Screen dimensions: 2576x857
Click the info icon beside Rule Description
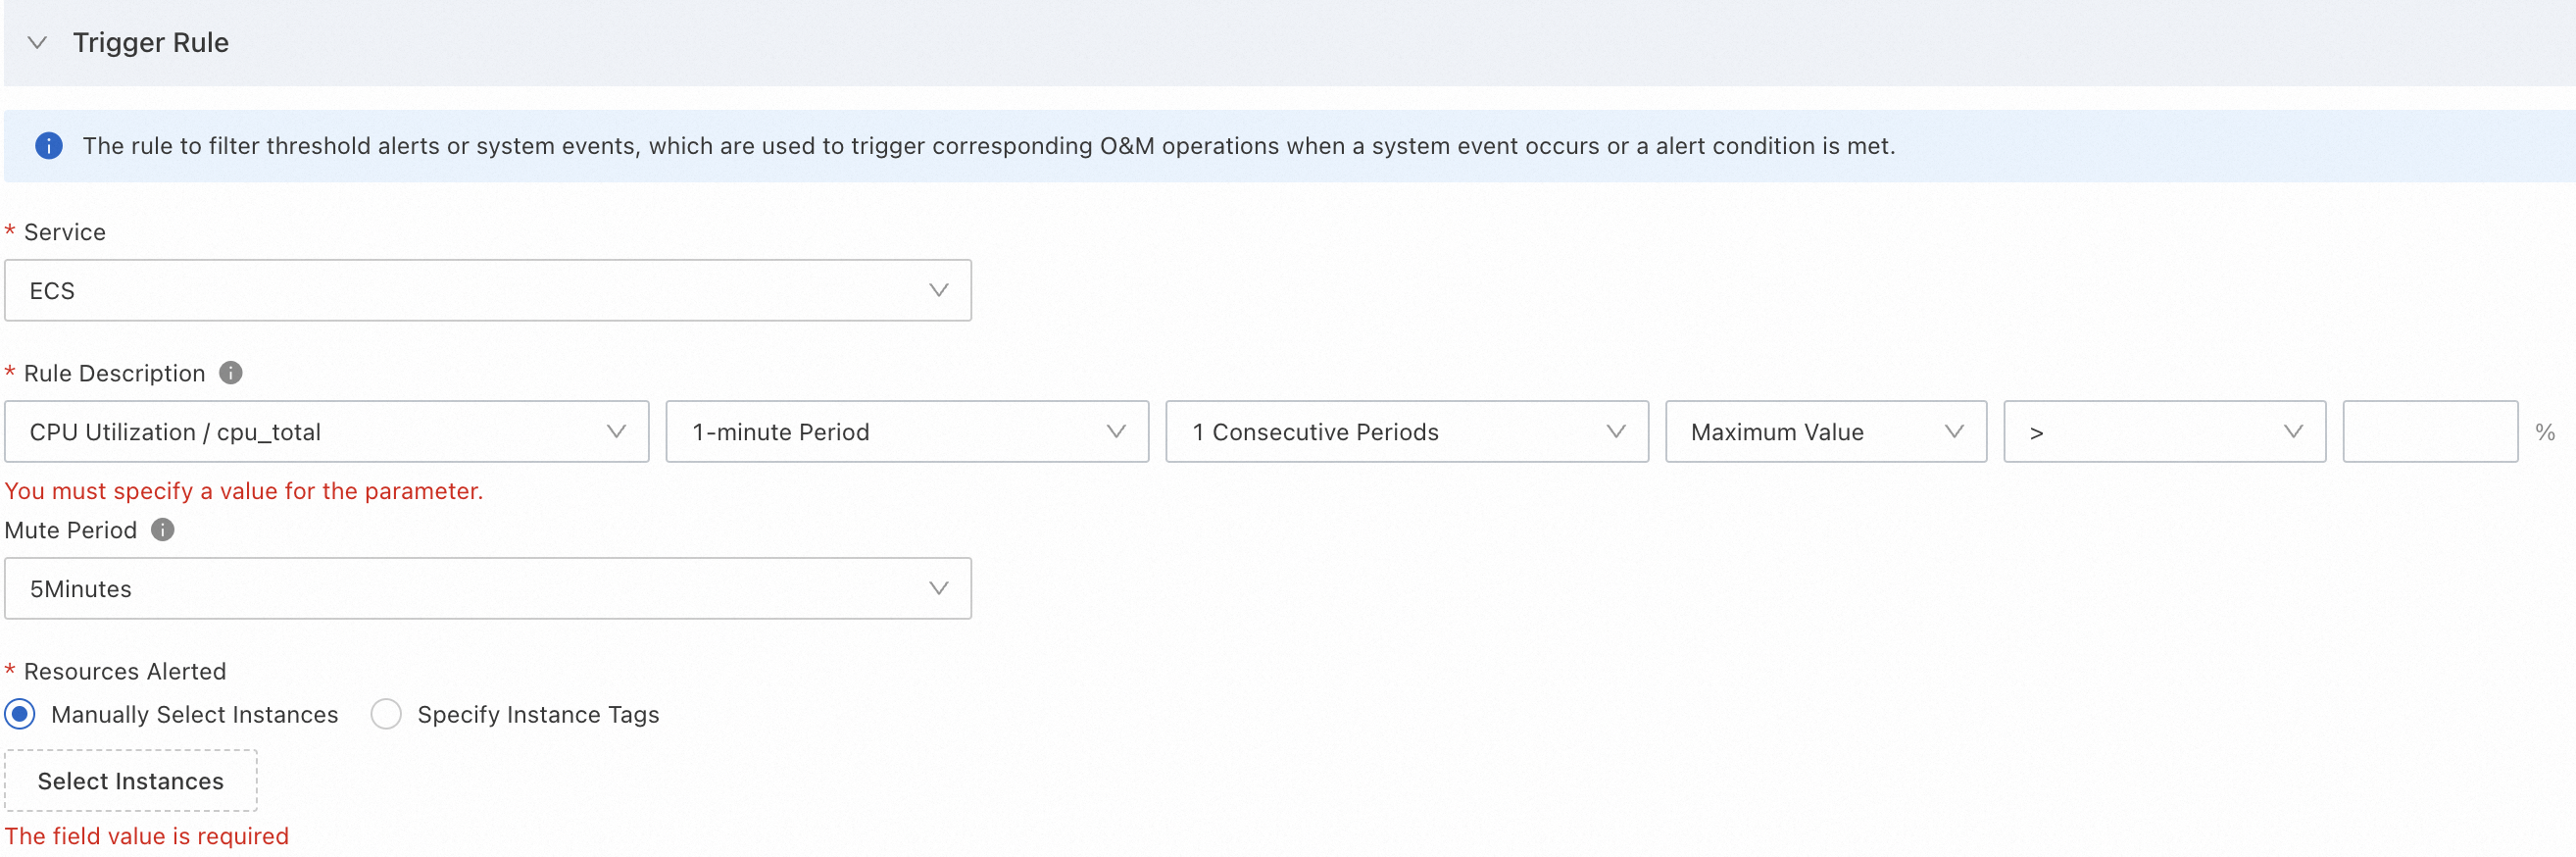coord(231,373)
